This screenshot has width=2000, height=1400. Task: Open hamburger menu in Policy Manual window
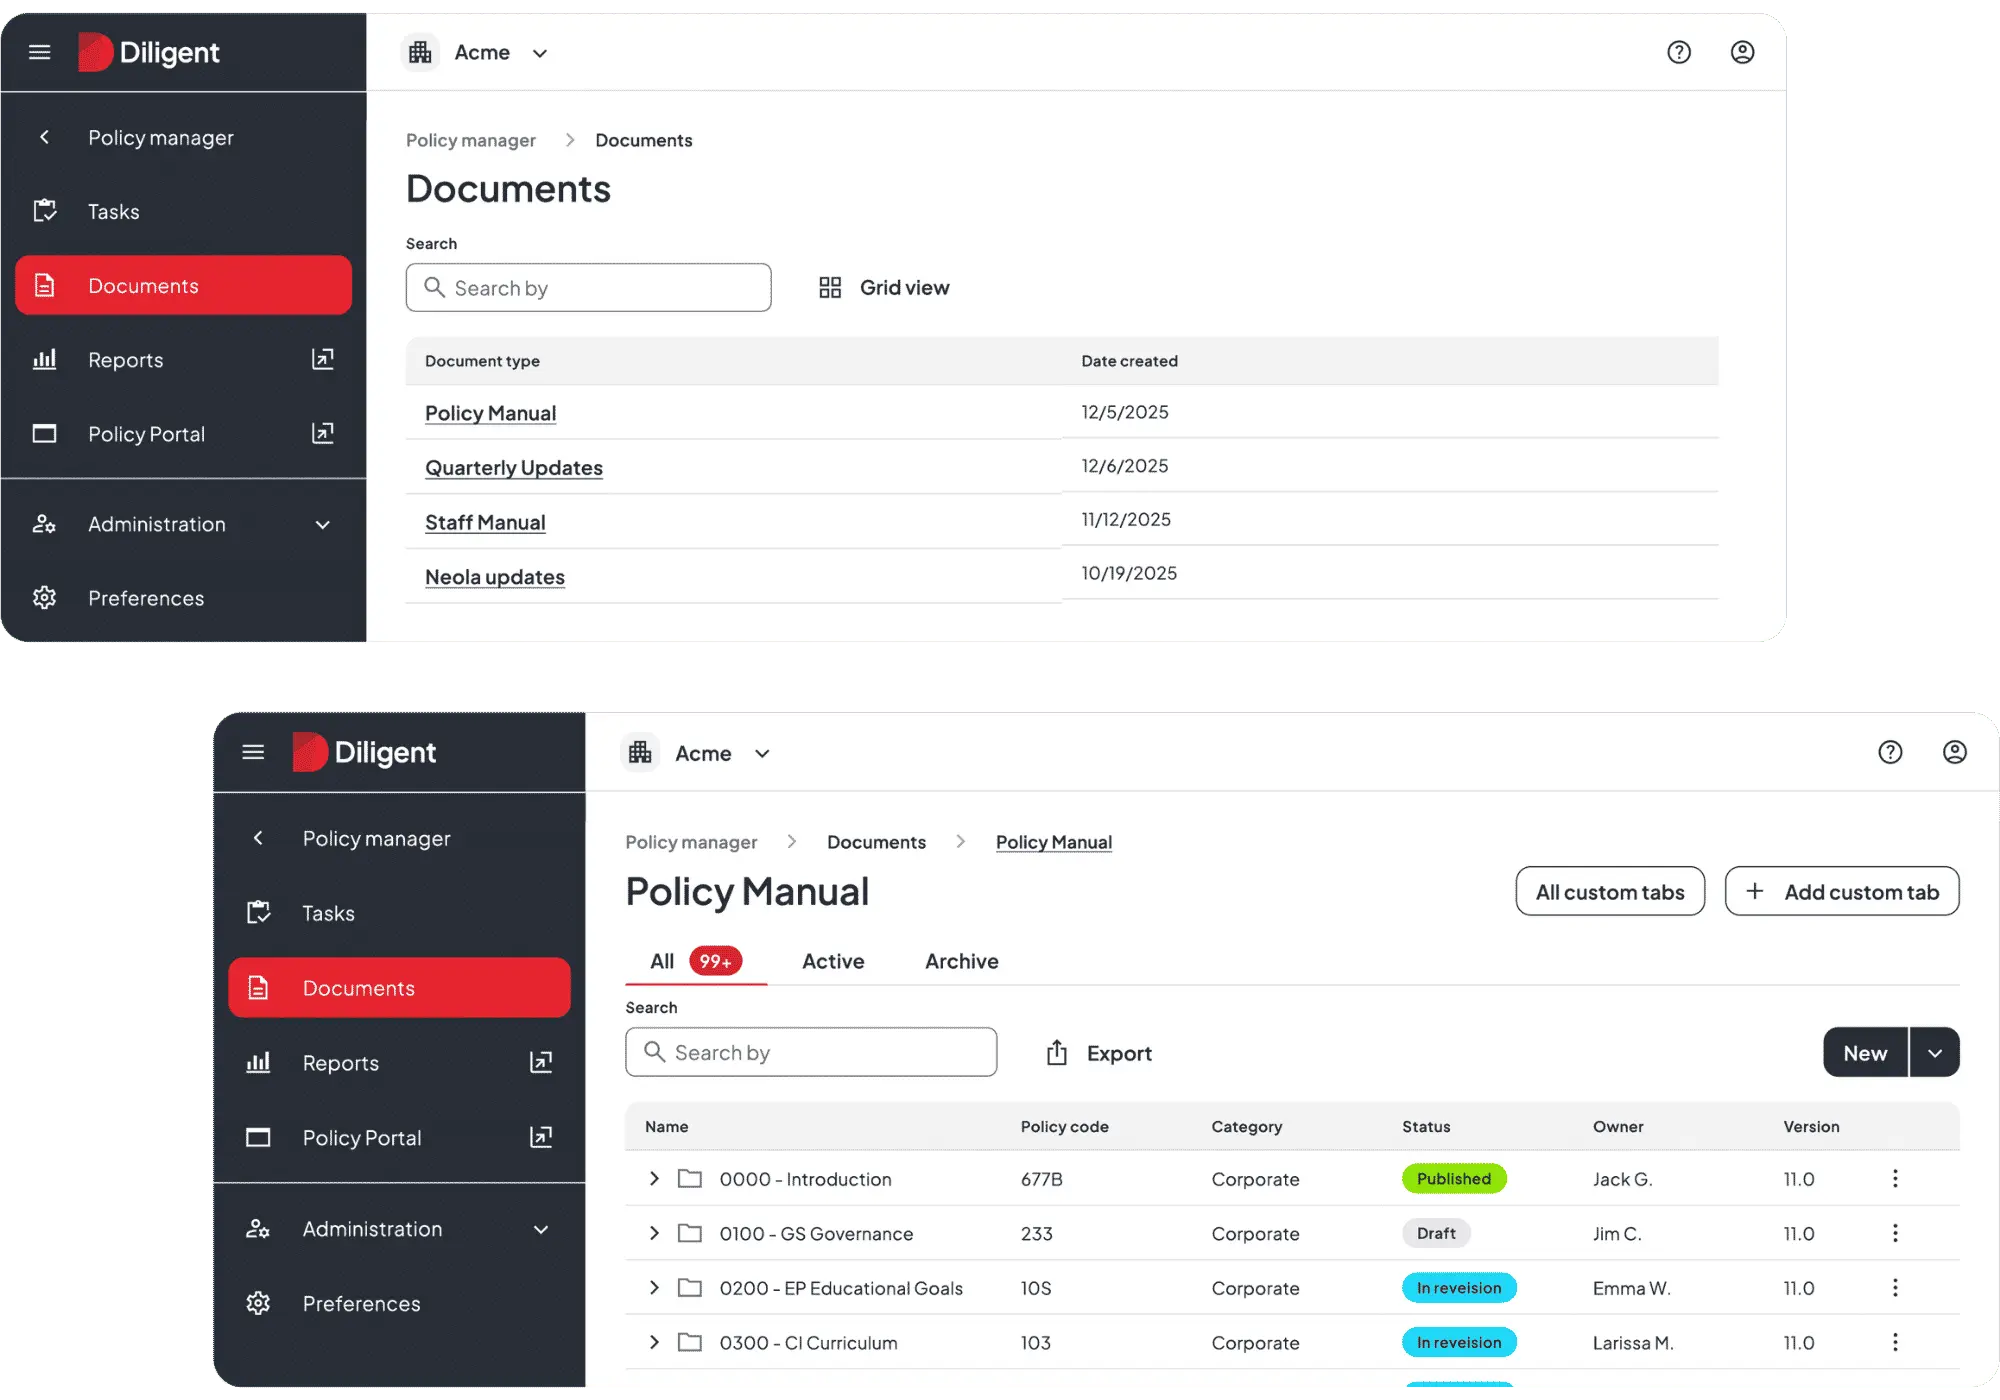pyautogui.click(x=253, y=752)
